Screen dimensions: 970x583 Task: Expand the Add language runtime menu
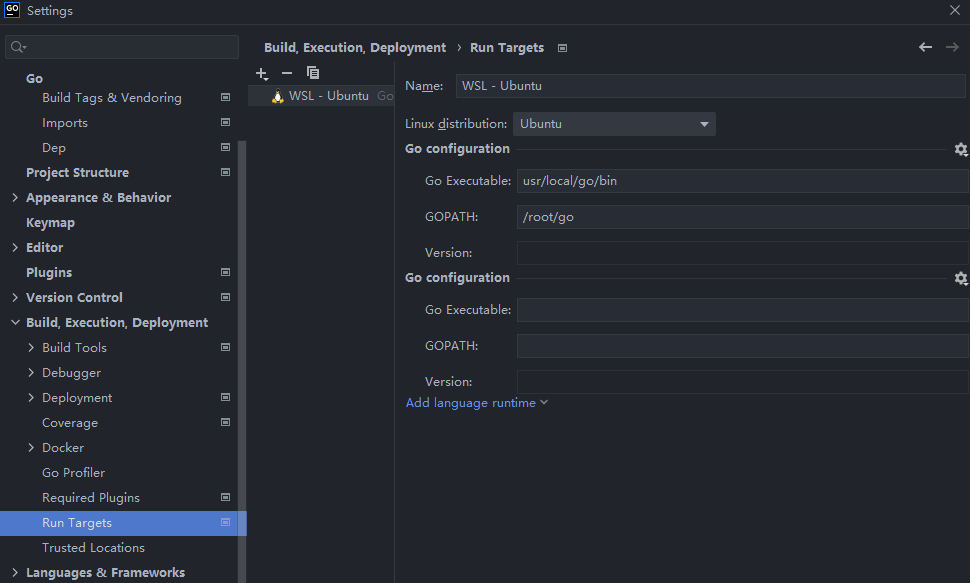click(477, 403)
